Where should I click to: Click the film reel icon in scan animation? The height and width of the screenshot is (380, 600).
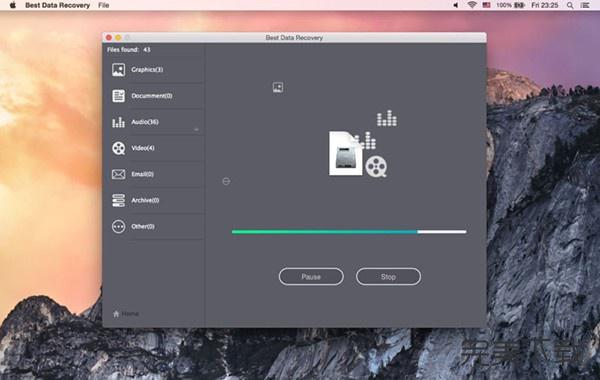coord(376,167)
